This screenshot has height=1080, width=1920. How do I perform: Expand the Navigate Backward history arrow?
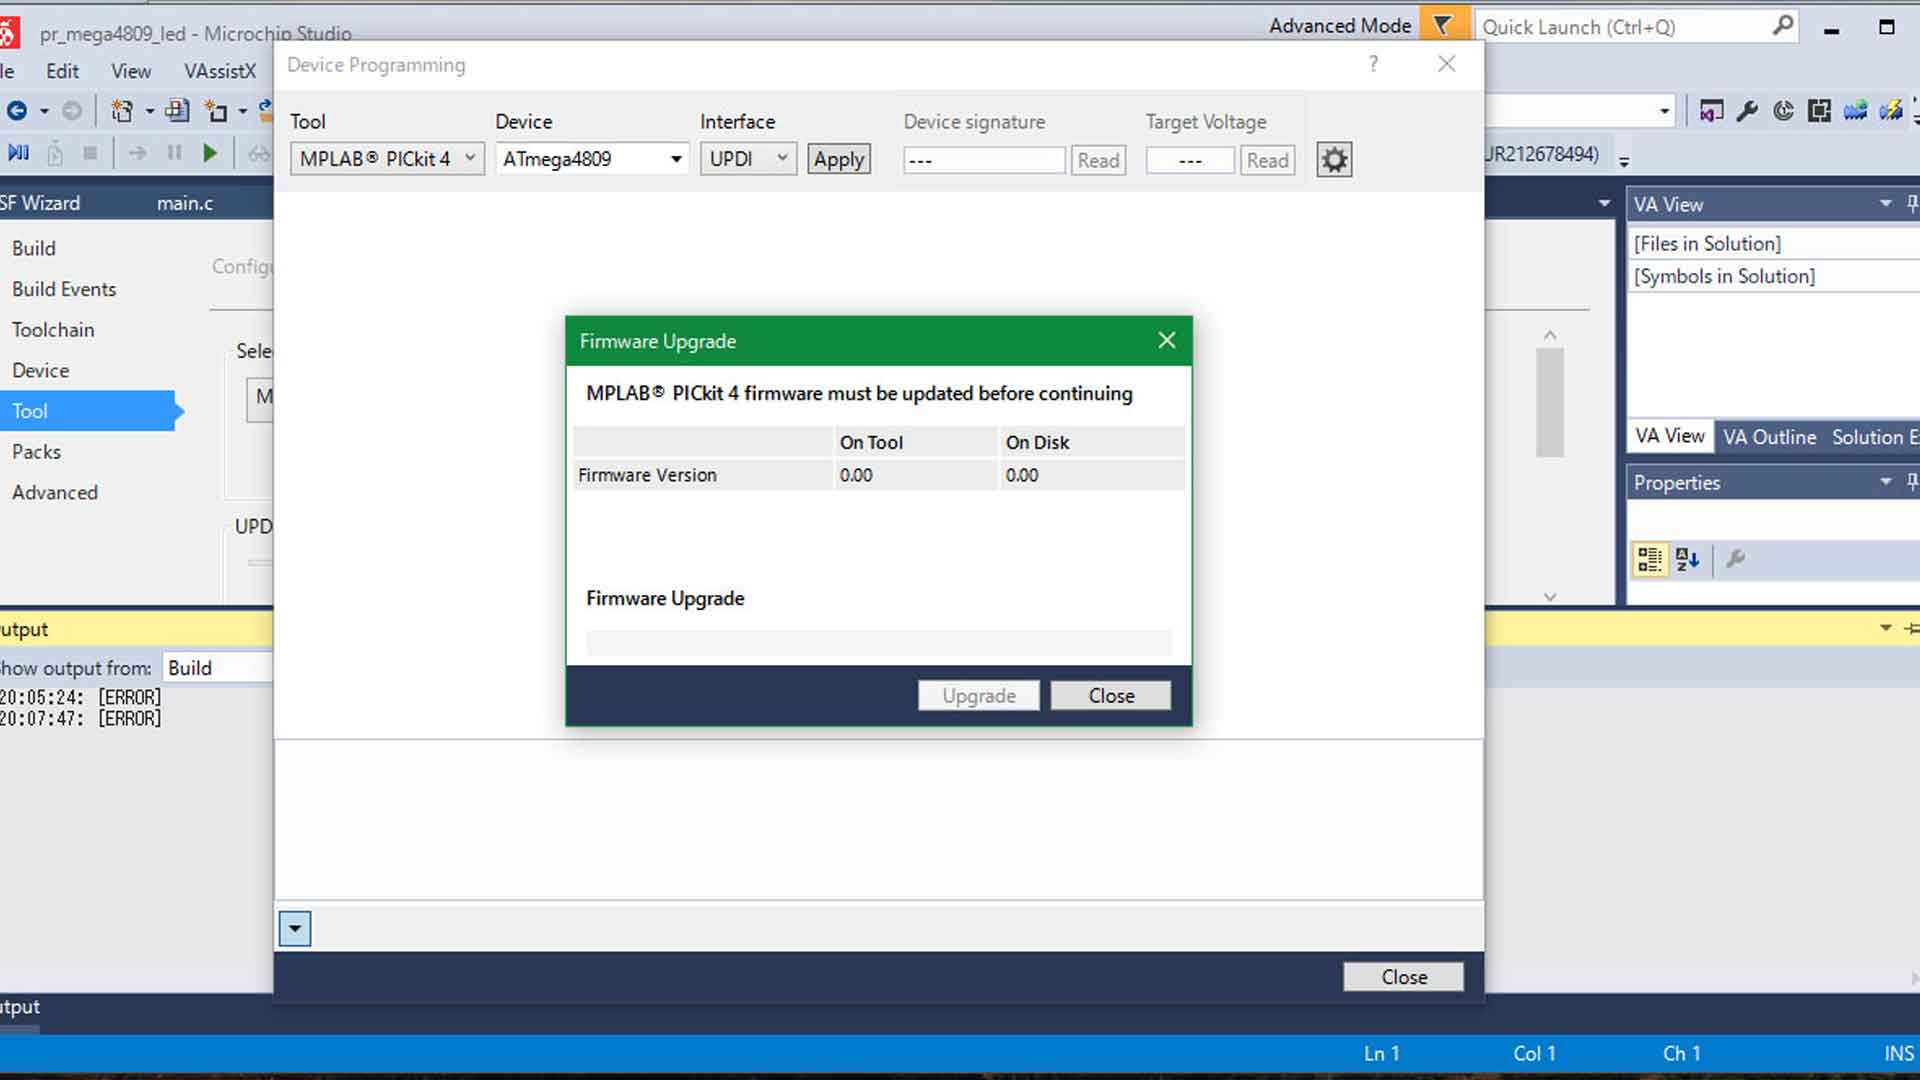pyautogui.click(x=44, y=111)
